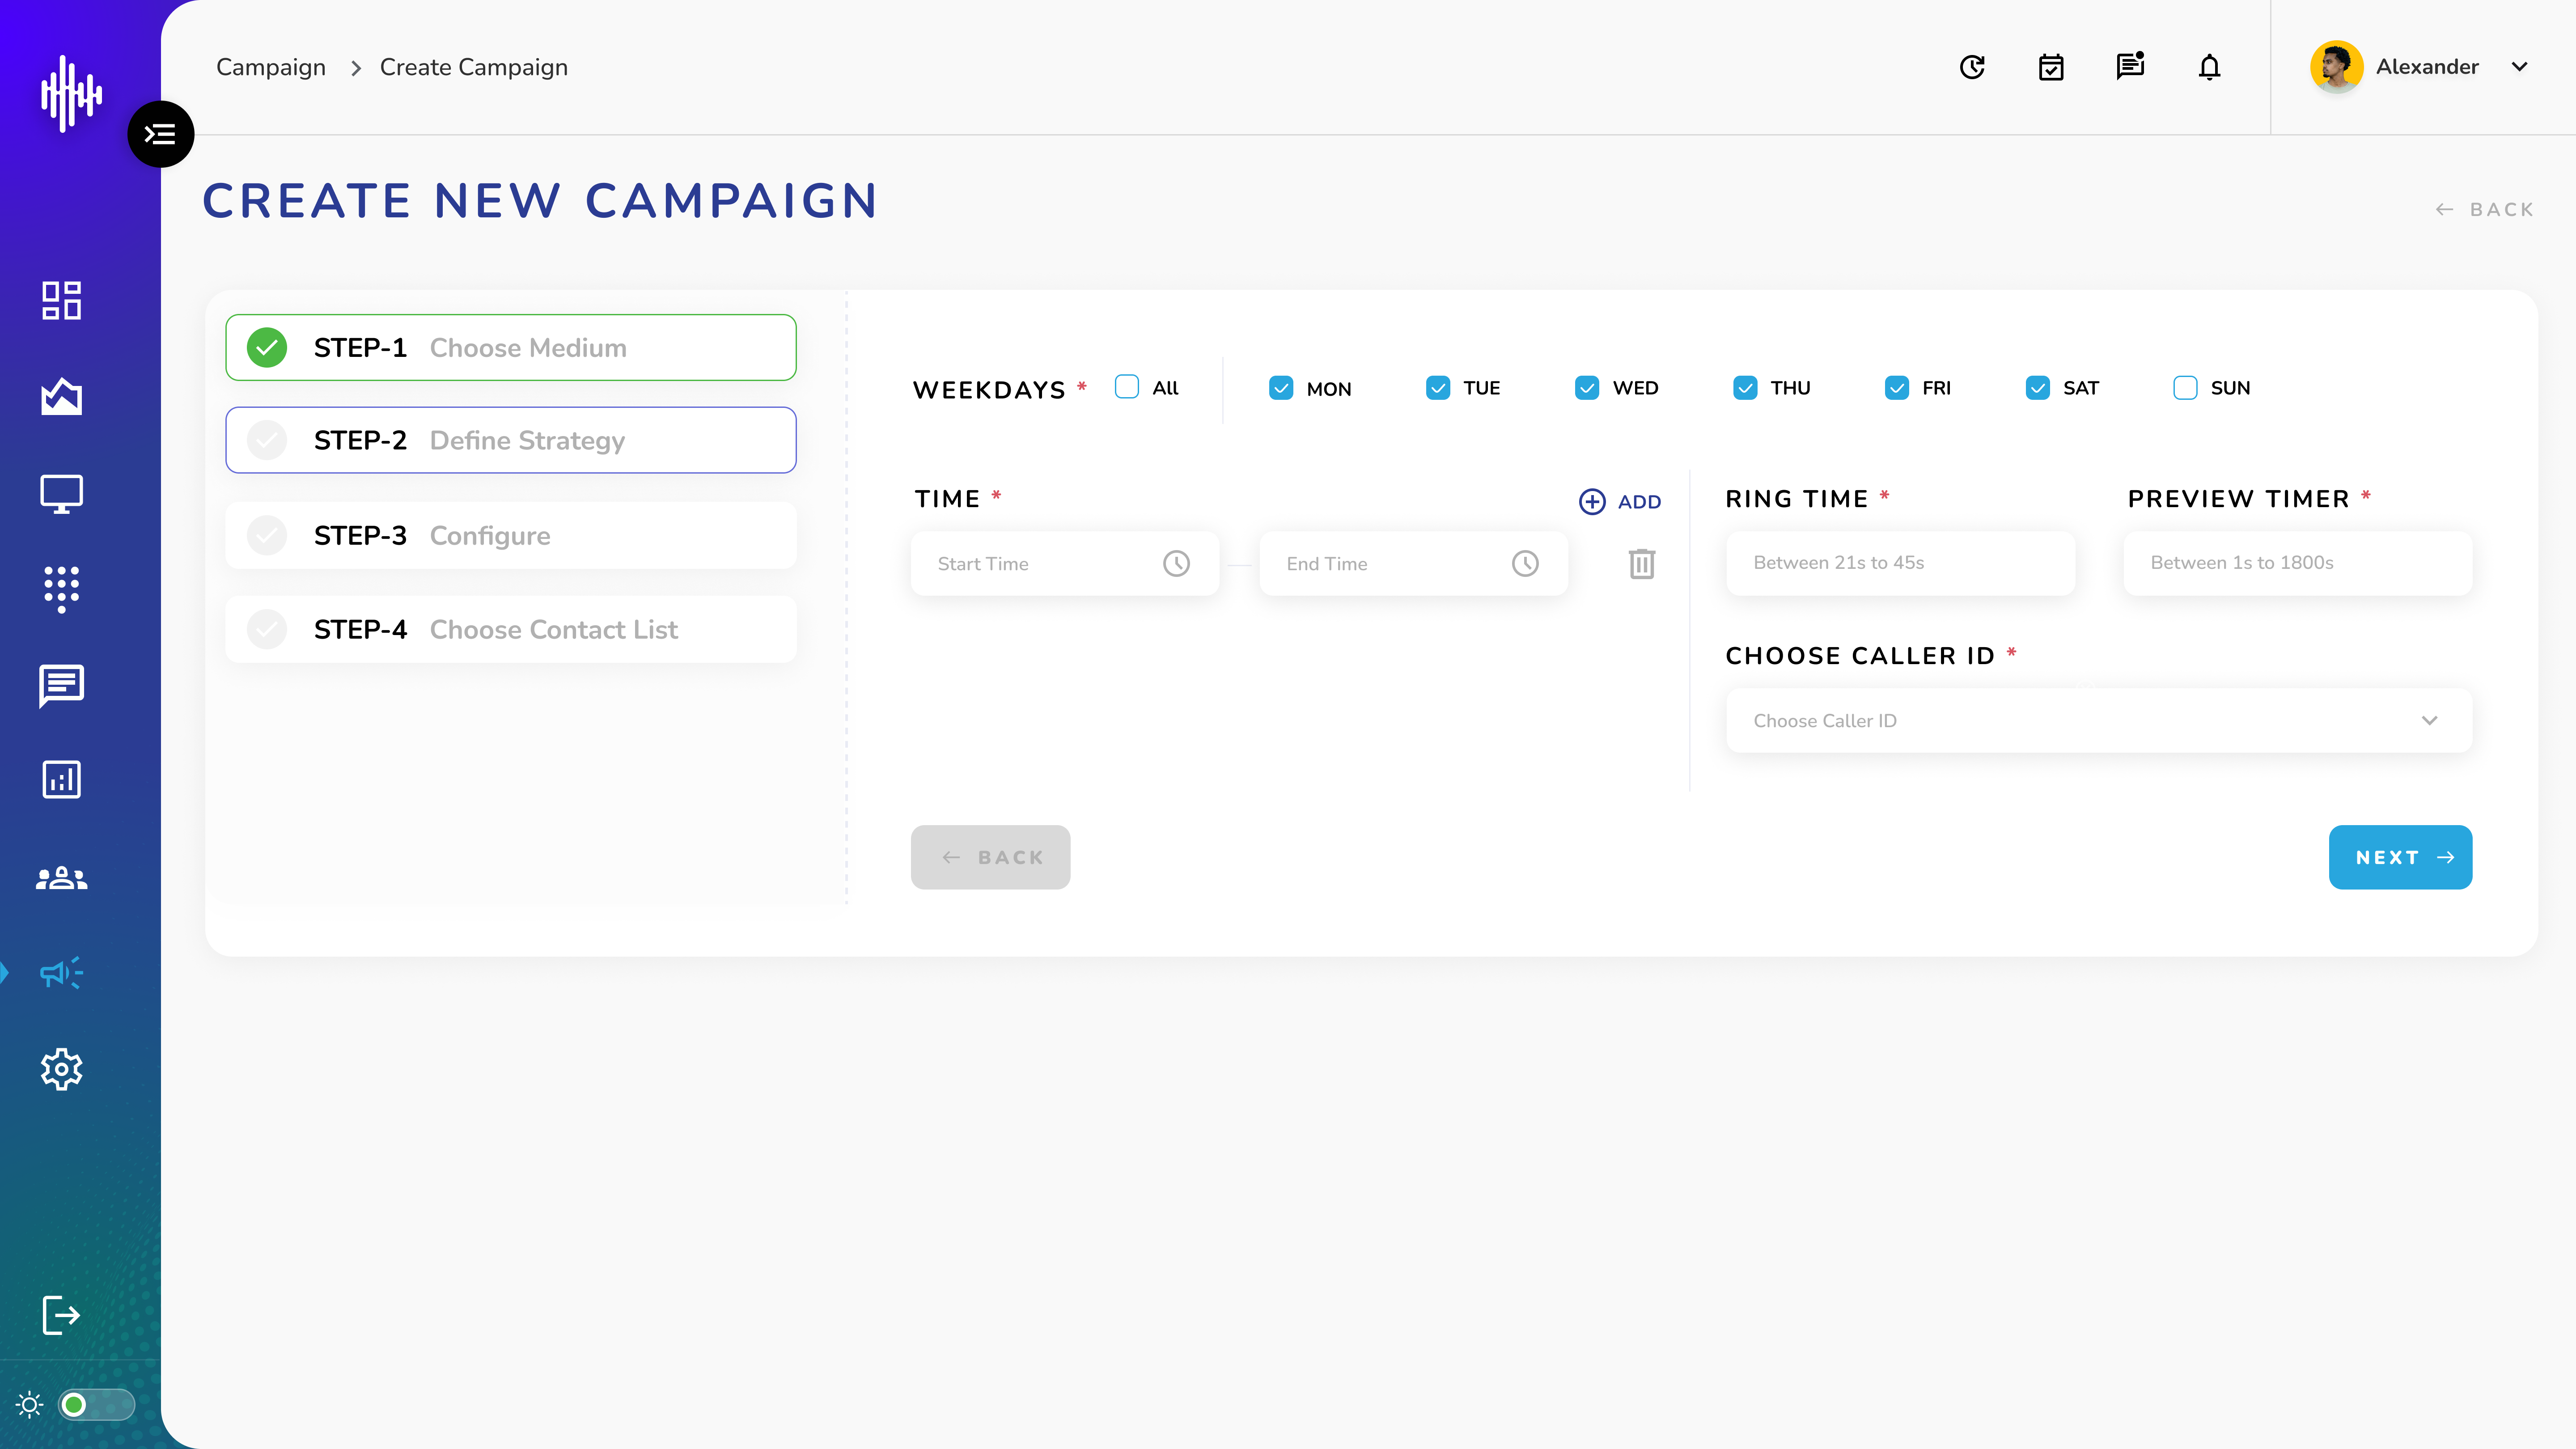Toggle the theme mode switch

96,1405
